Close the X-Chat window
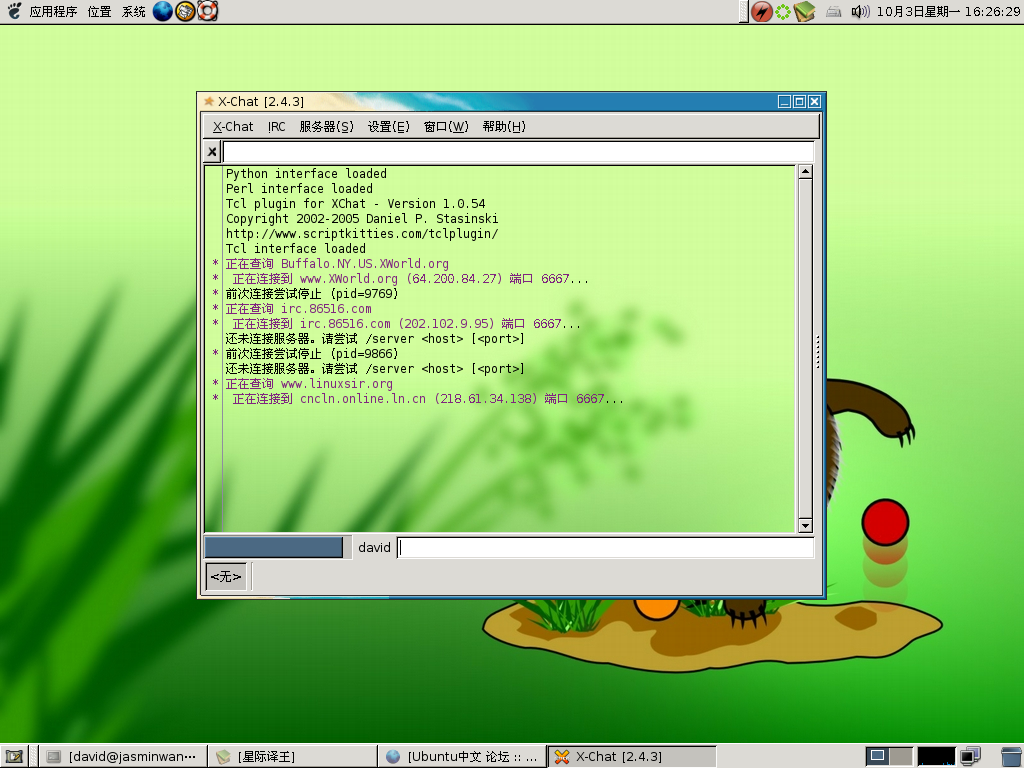Image resolution: width=1024 pixels, height=768 pixels. coord(814,101)
